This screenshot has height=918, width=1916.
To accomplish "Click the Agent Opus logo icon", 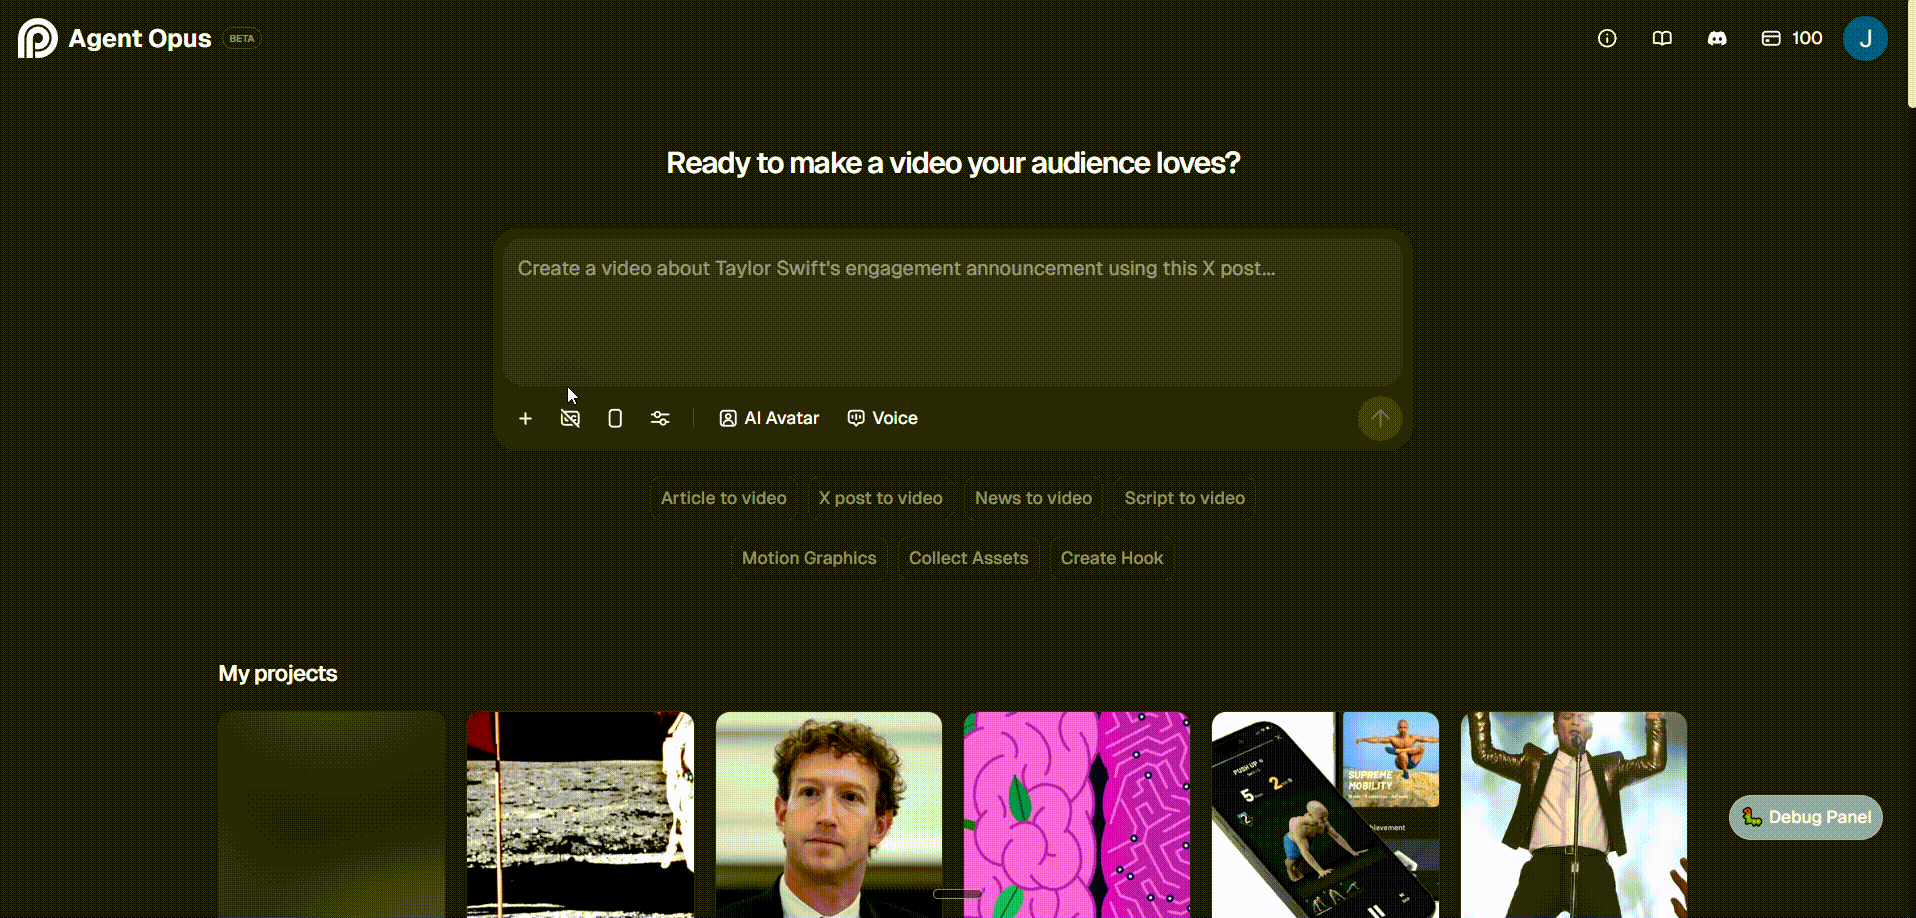I will point(38,38).
